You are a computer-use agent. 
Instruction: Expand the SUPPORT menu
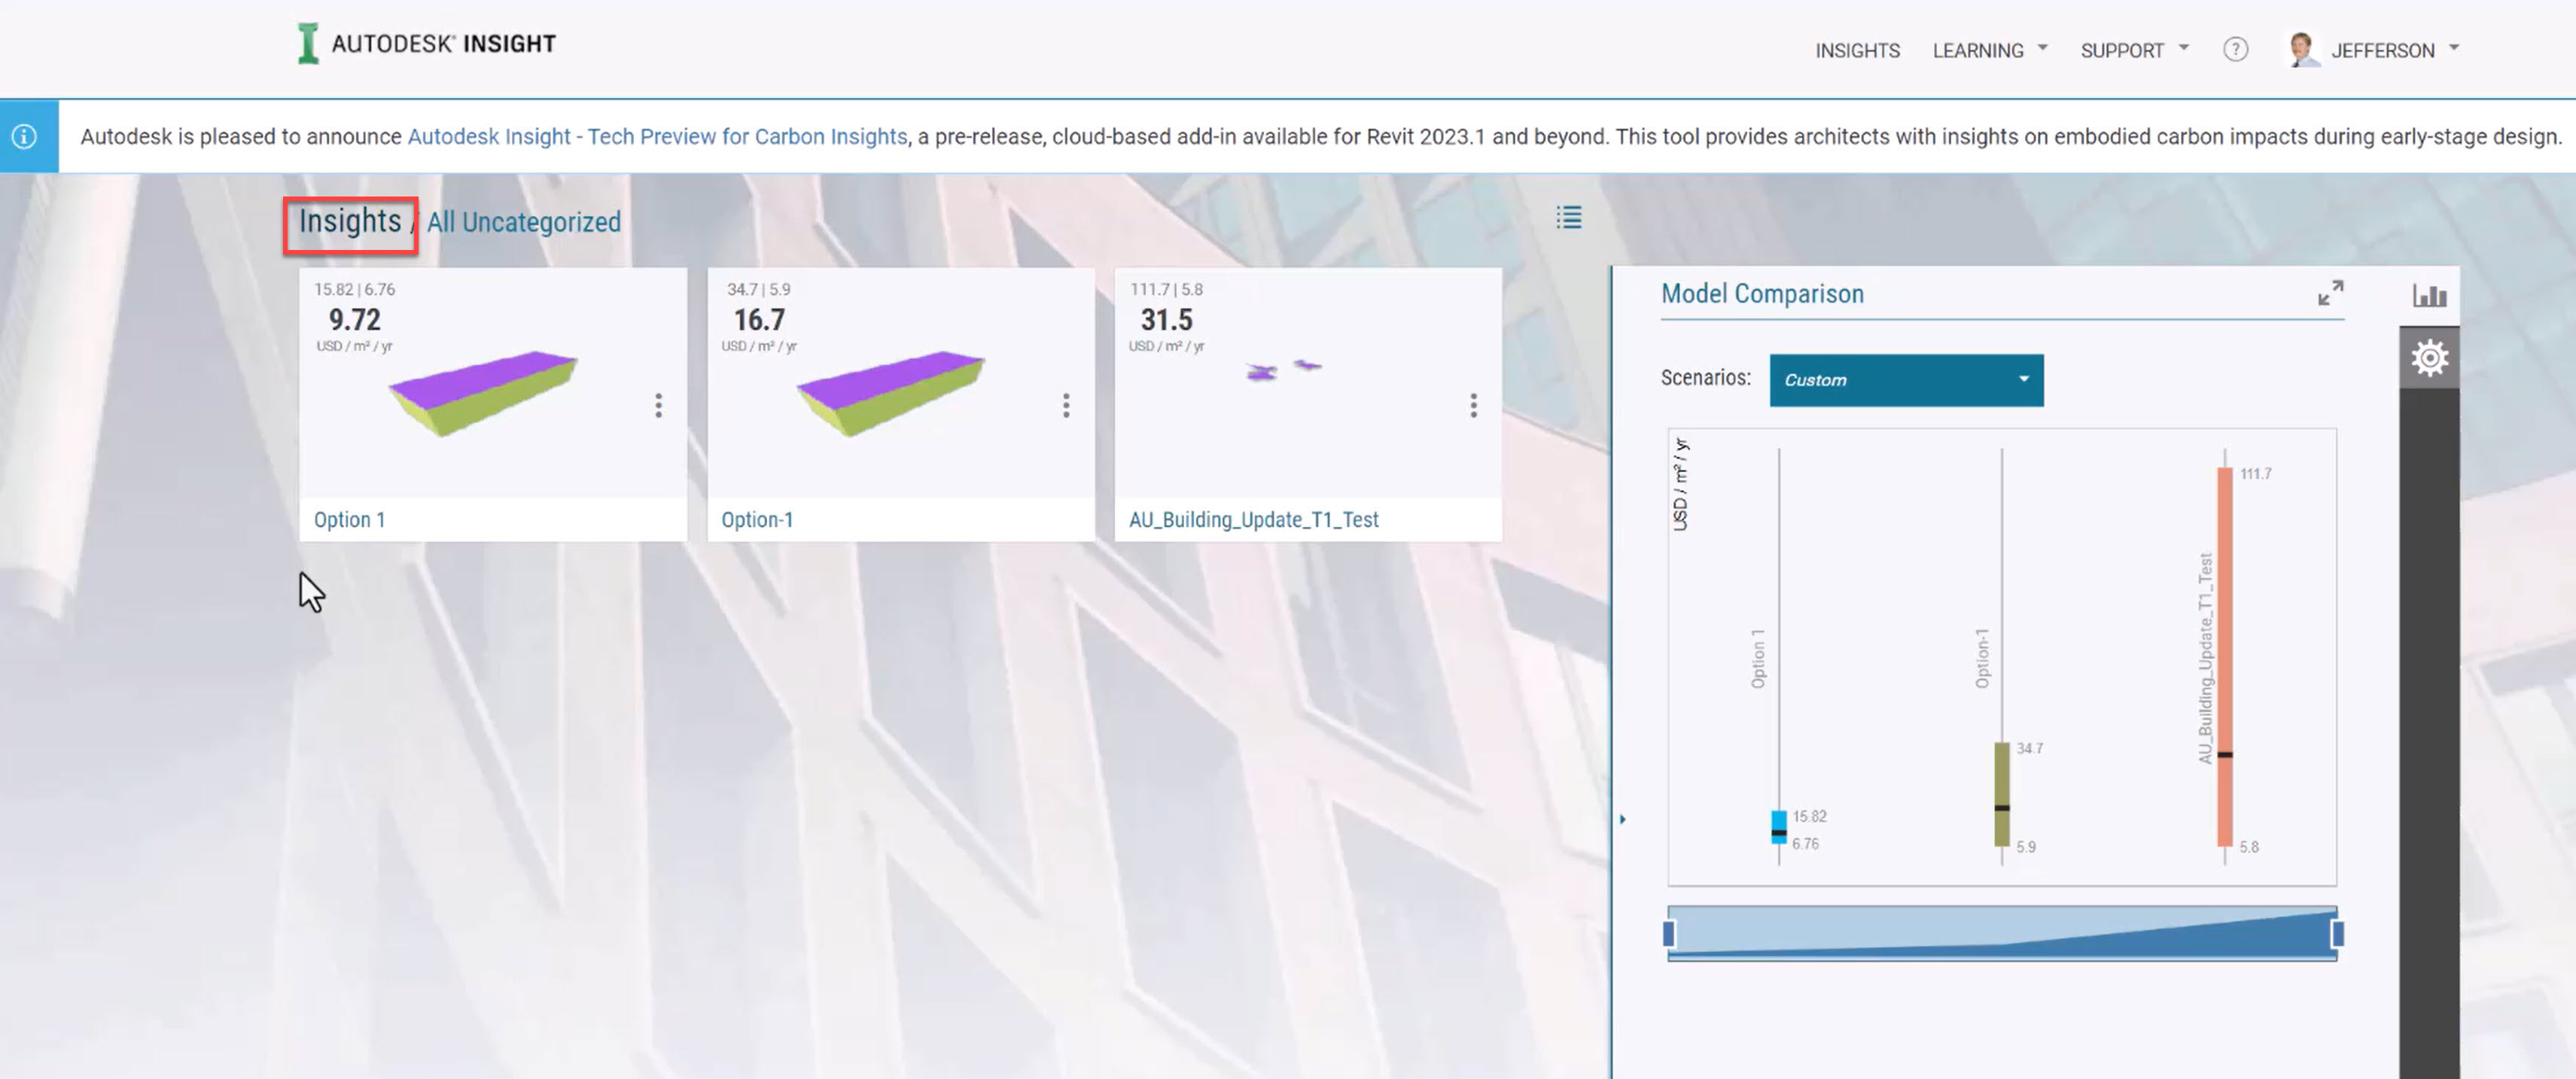point(2134,50)
